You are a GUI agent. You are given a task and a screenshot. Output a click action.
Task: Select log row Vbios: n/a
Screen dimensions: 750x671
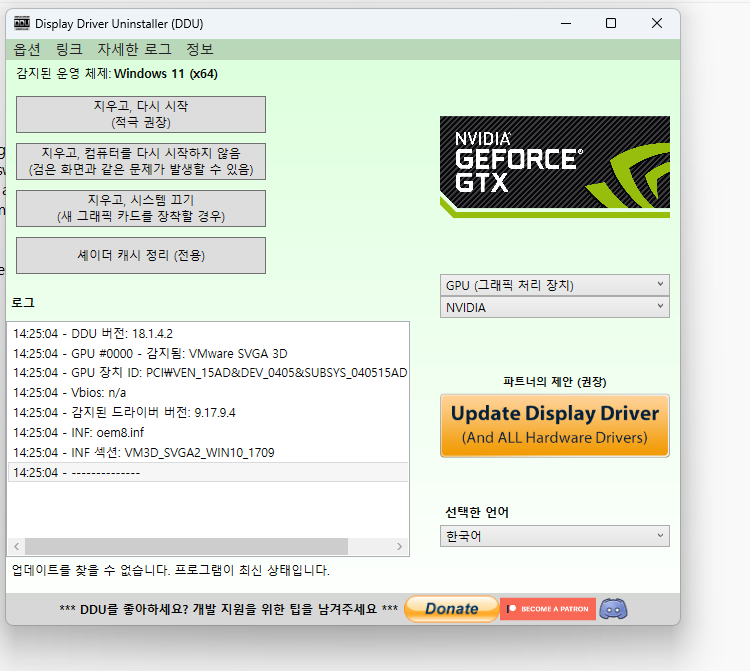[208, 393]
